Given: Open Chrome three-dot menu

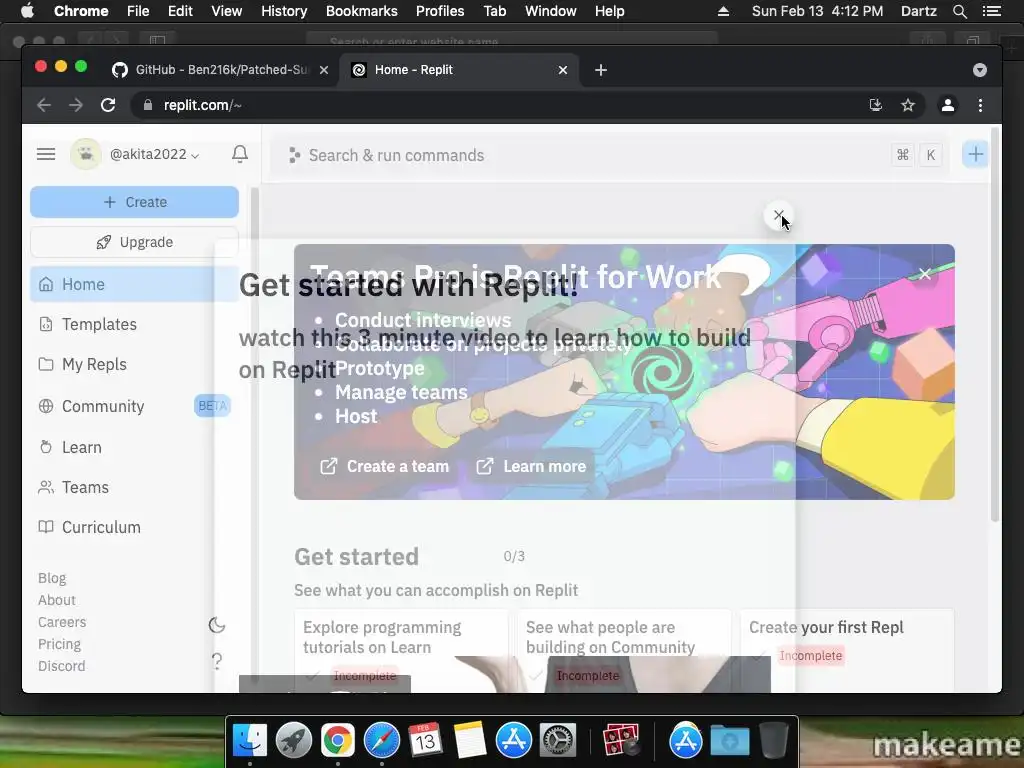Looking at the screenshot, I should 980,105.
